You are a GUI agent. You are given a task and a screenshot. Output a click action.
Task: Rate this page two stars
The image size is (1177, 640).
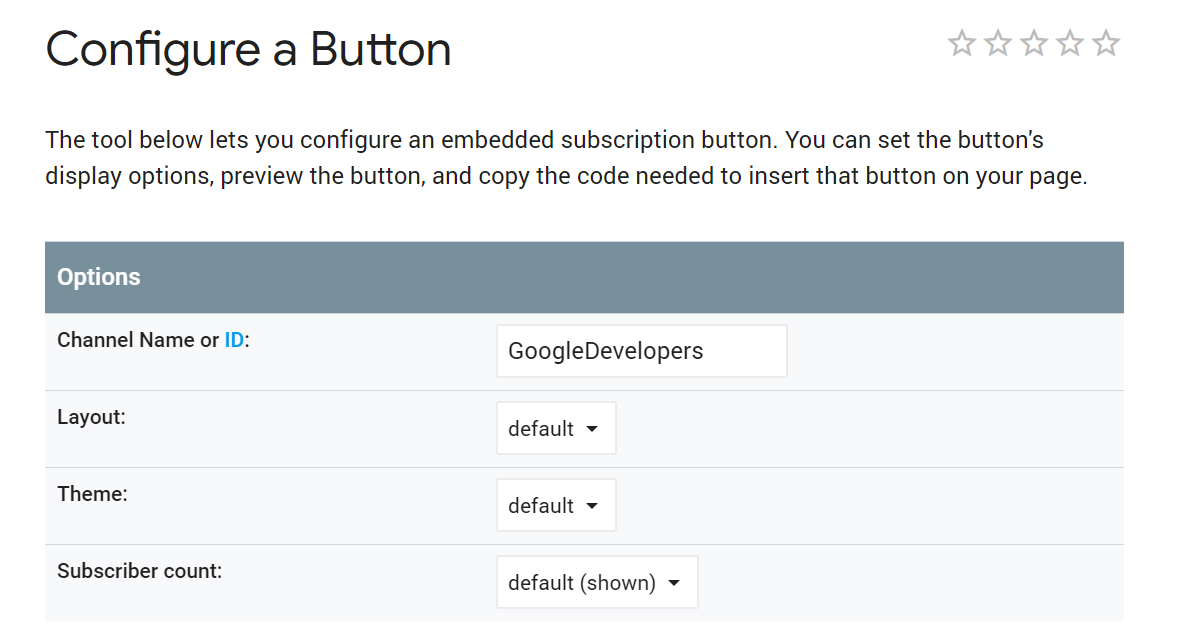[996, 44]
